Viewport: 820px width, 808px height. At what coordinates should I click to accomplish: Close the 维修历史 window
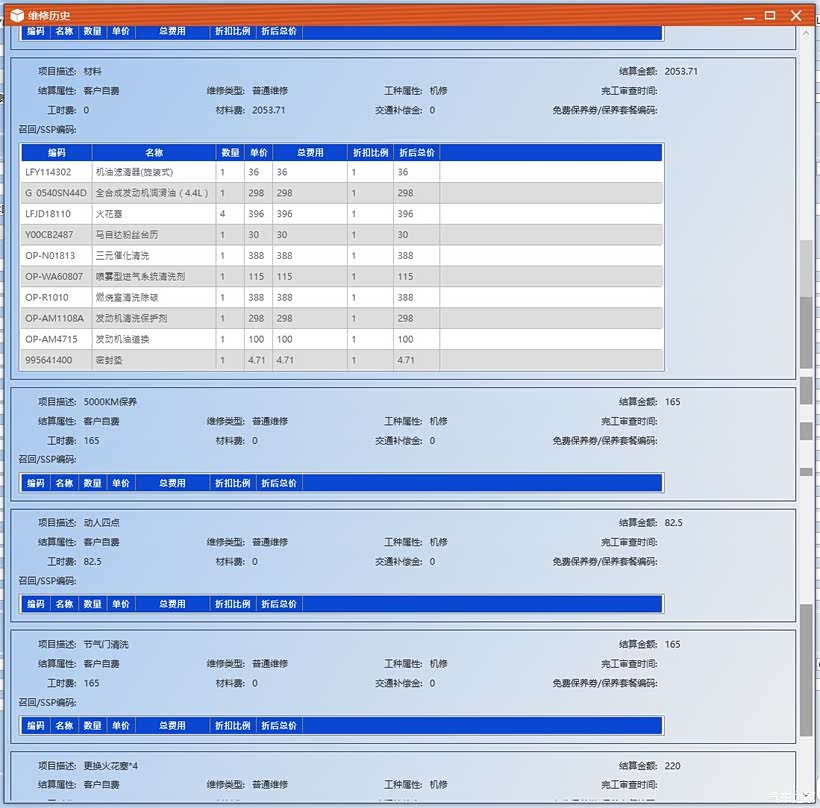coord(797,15)
